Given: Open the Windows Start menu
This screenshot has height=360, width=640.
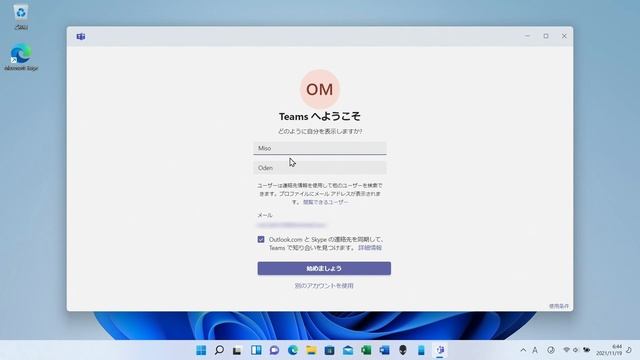Looking at the screenshot, I should point(201,350).
